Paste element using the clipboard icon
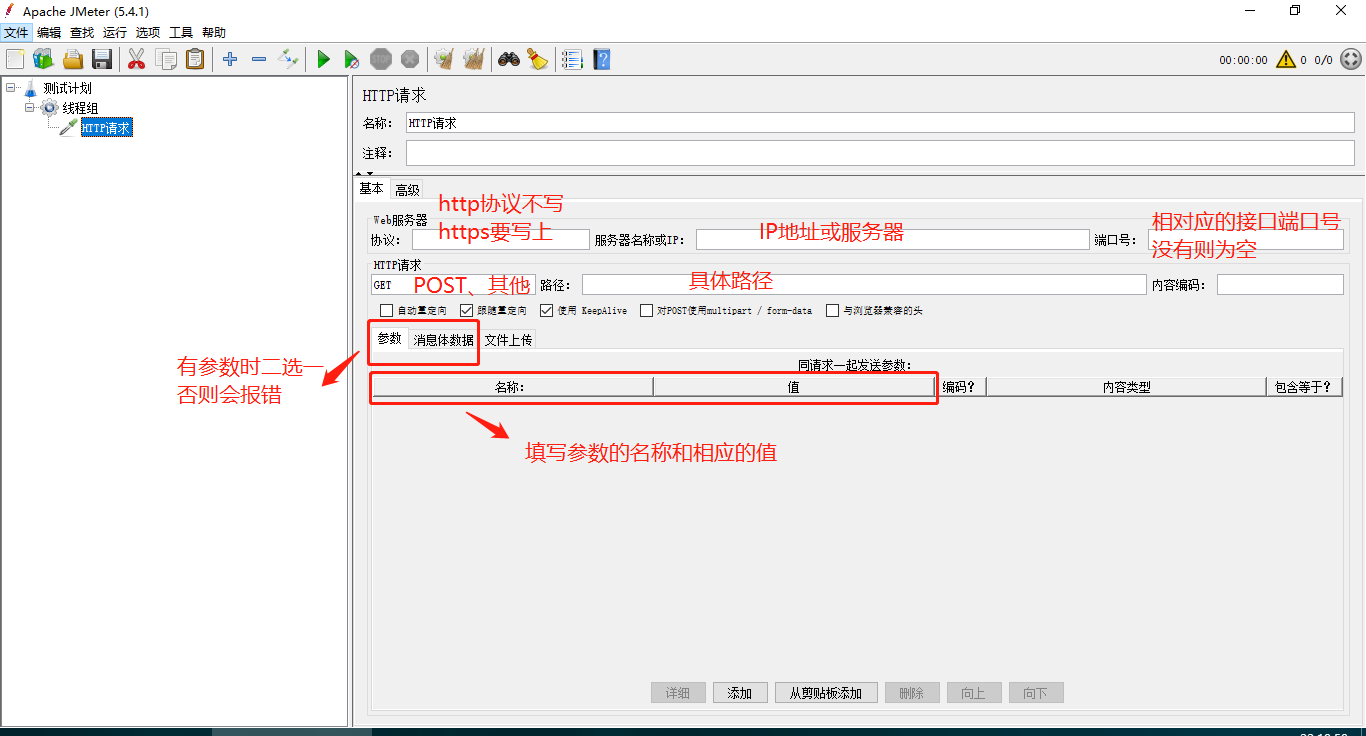This screenshot has height=736, width=1366. pyautogui.click(x=195, y=59)
